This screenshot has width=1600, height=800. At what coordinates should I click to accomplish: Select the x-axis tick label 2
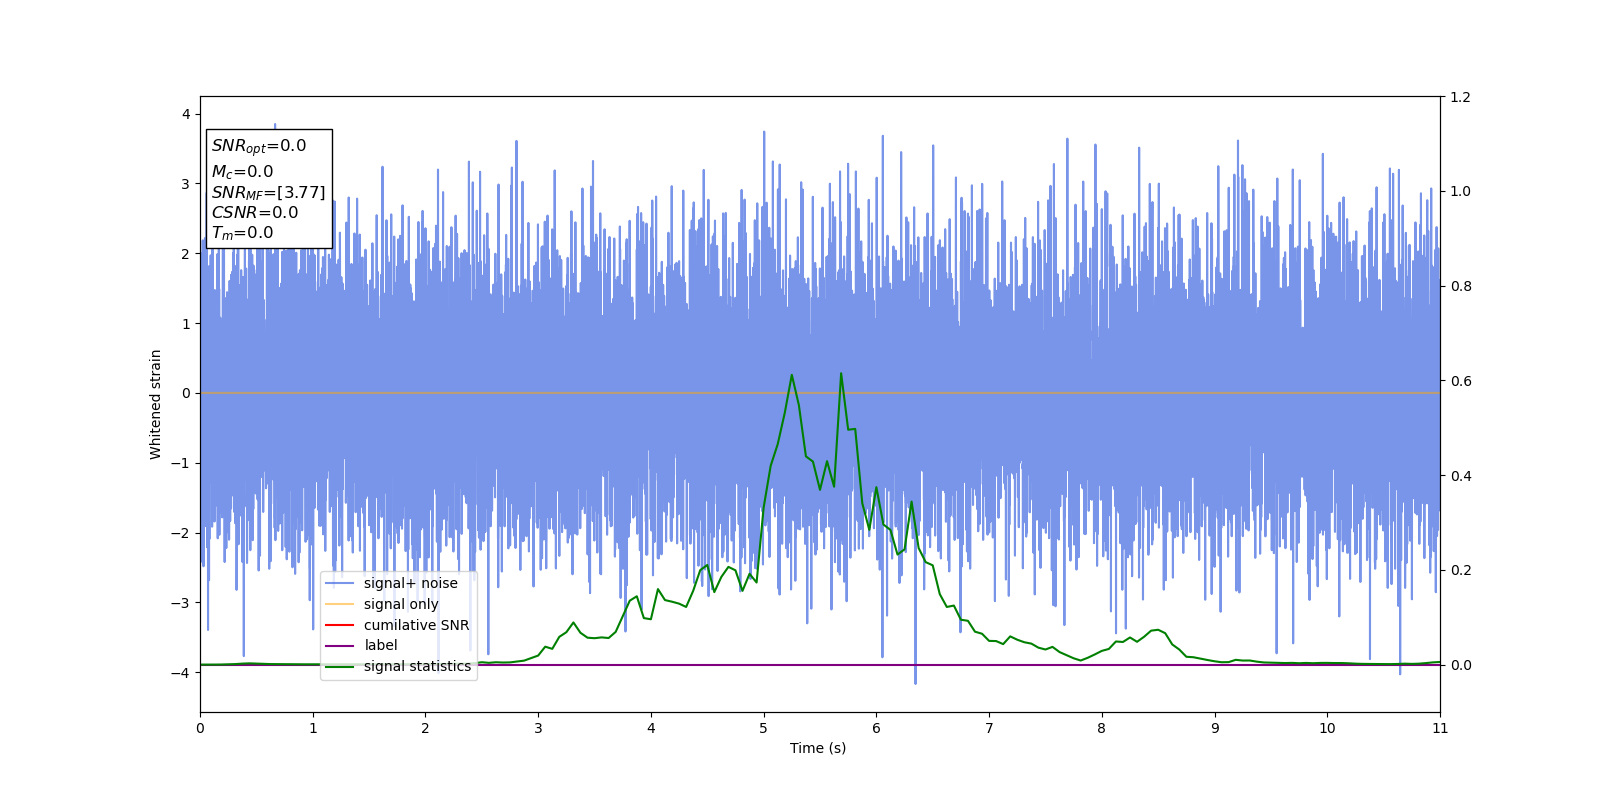point(425,728)
